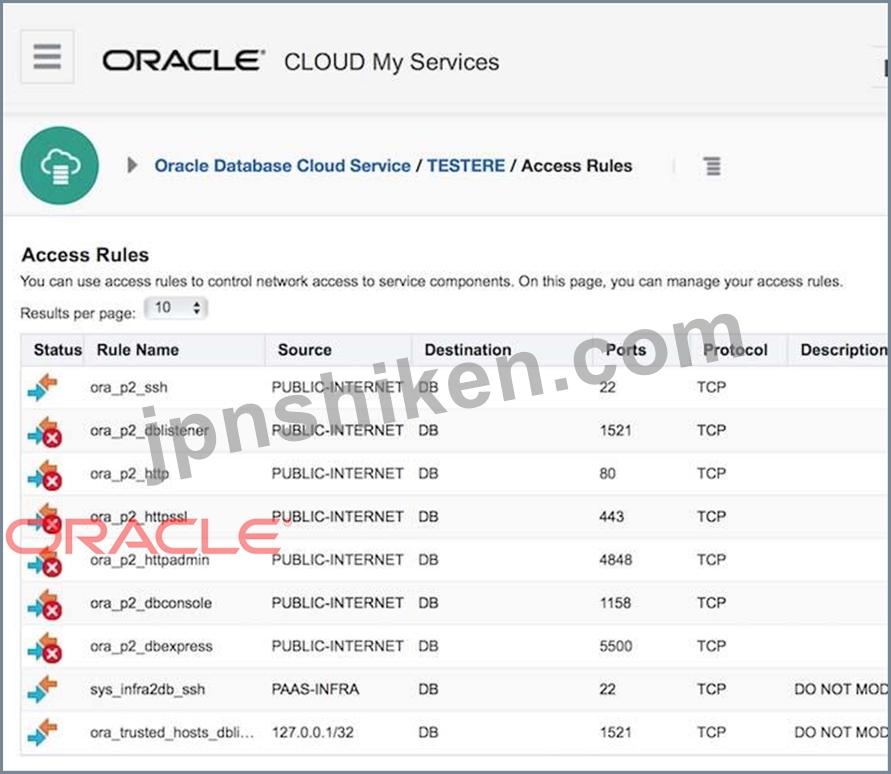Click port 443 cell
Viewport: 891px width, 774px height.
click(x=611, y=517)
